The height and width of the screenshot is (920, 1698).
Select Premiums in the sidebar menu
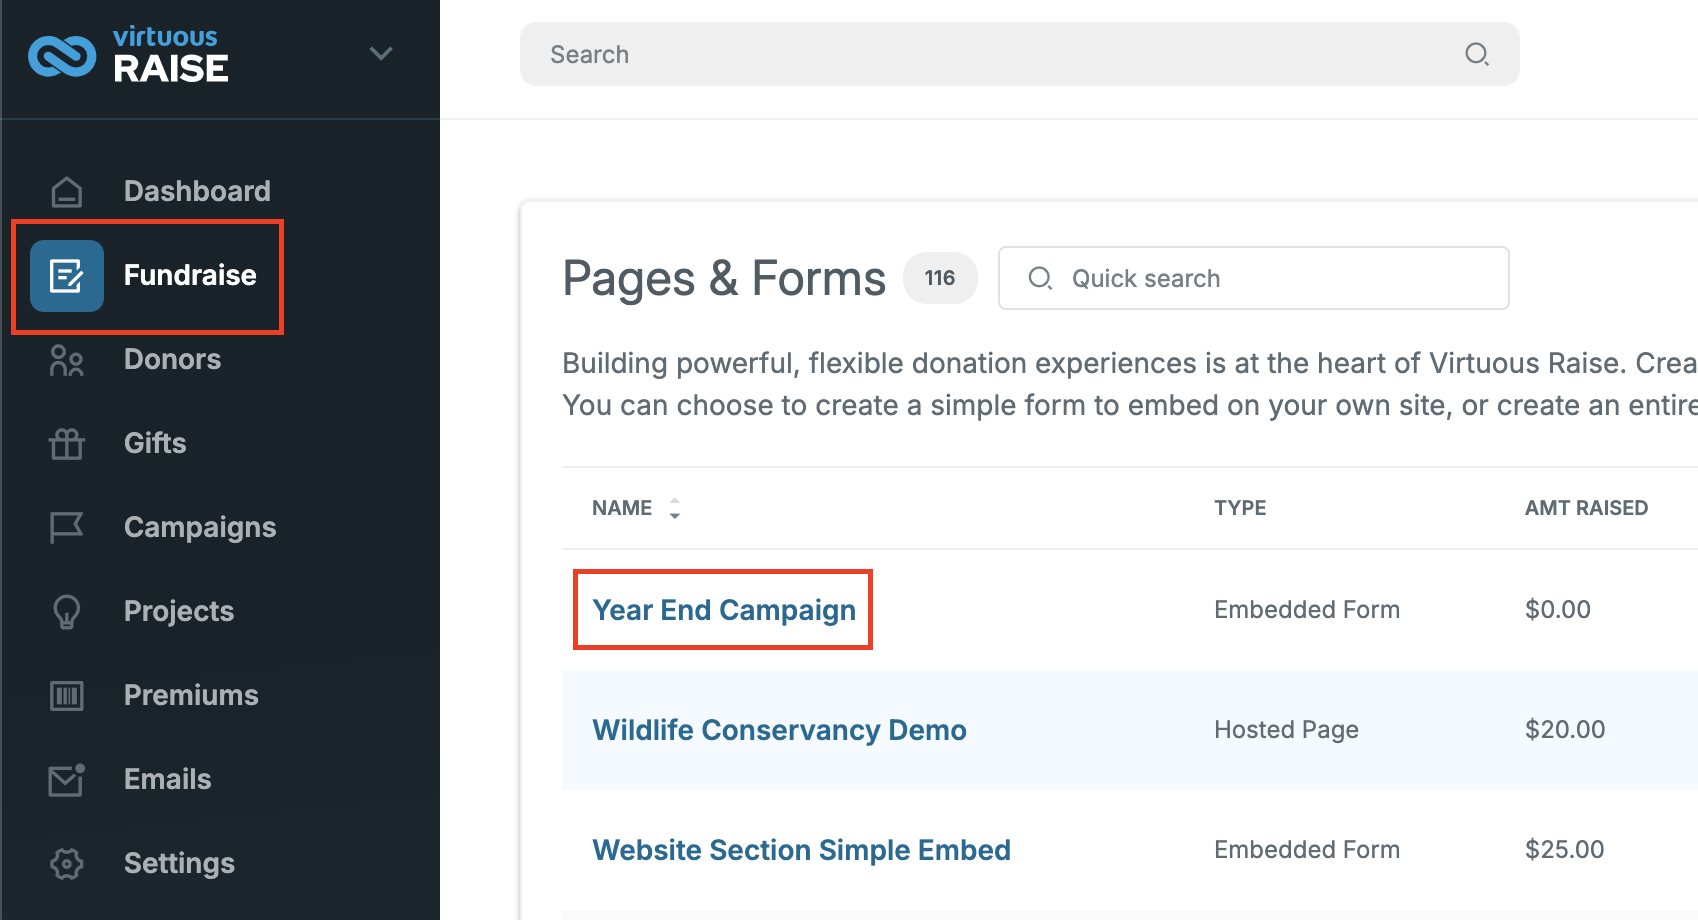191,695
